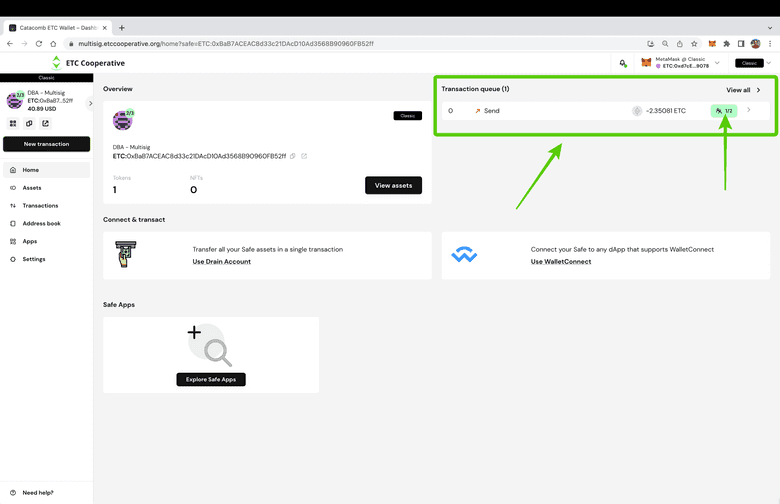780x504 pixels.
Task: Click the 1/2 confirmations badge
Action: coord(724,111)
